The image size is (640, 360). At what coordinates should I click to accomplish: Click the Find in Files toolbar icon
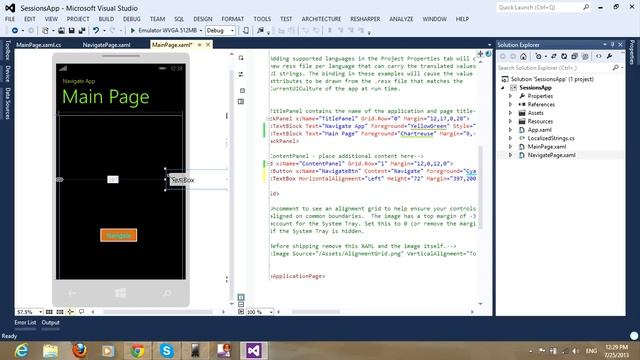[x=260, y=31]
